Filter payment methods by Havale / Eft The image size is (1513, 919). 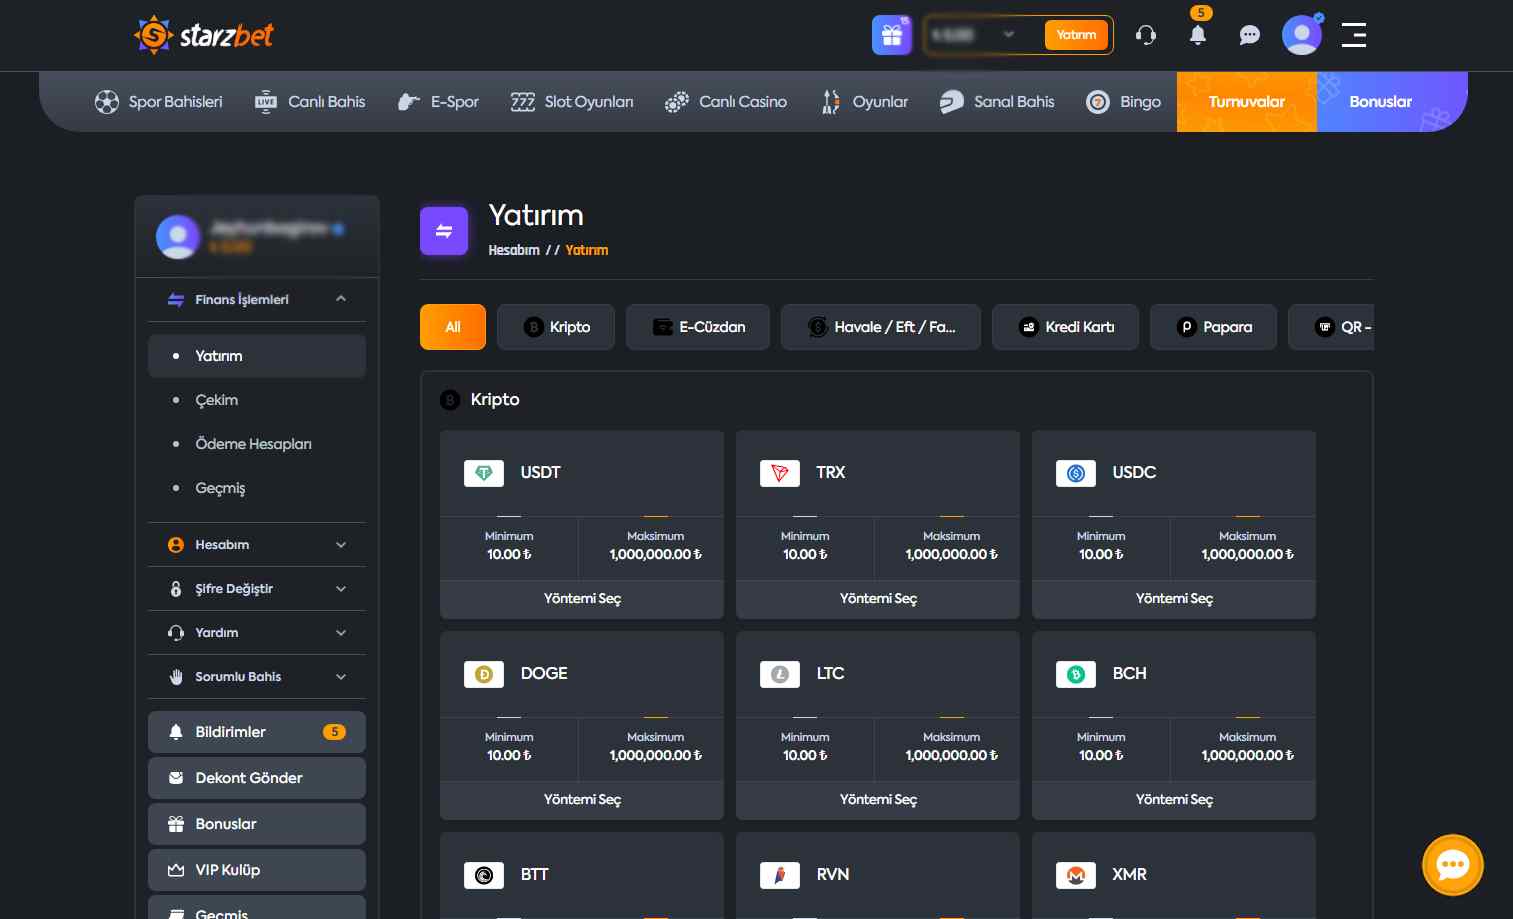pos(881,327)
